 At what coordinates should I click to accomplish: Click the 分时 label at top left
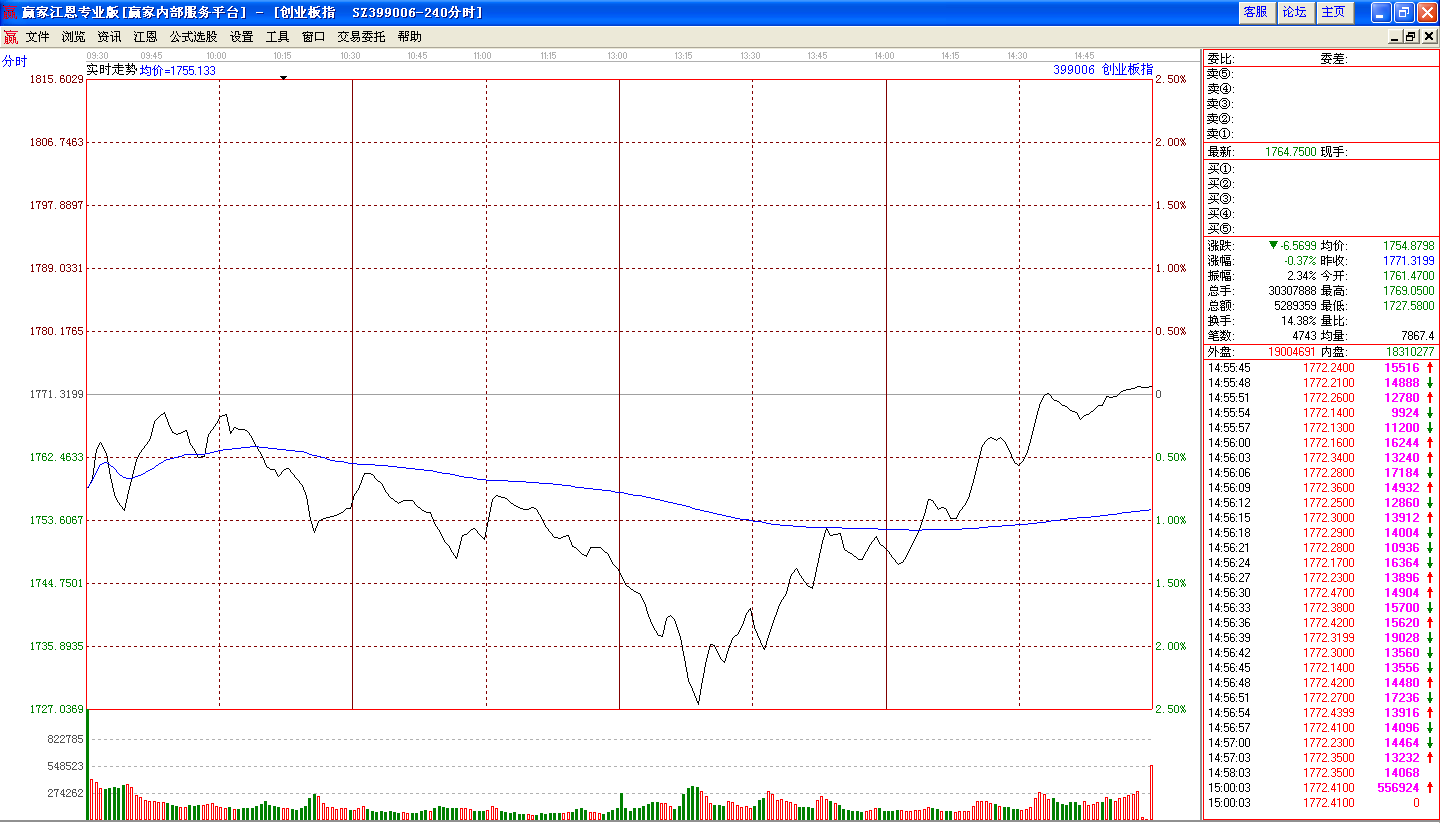[x=15, y=61]
